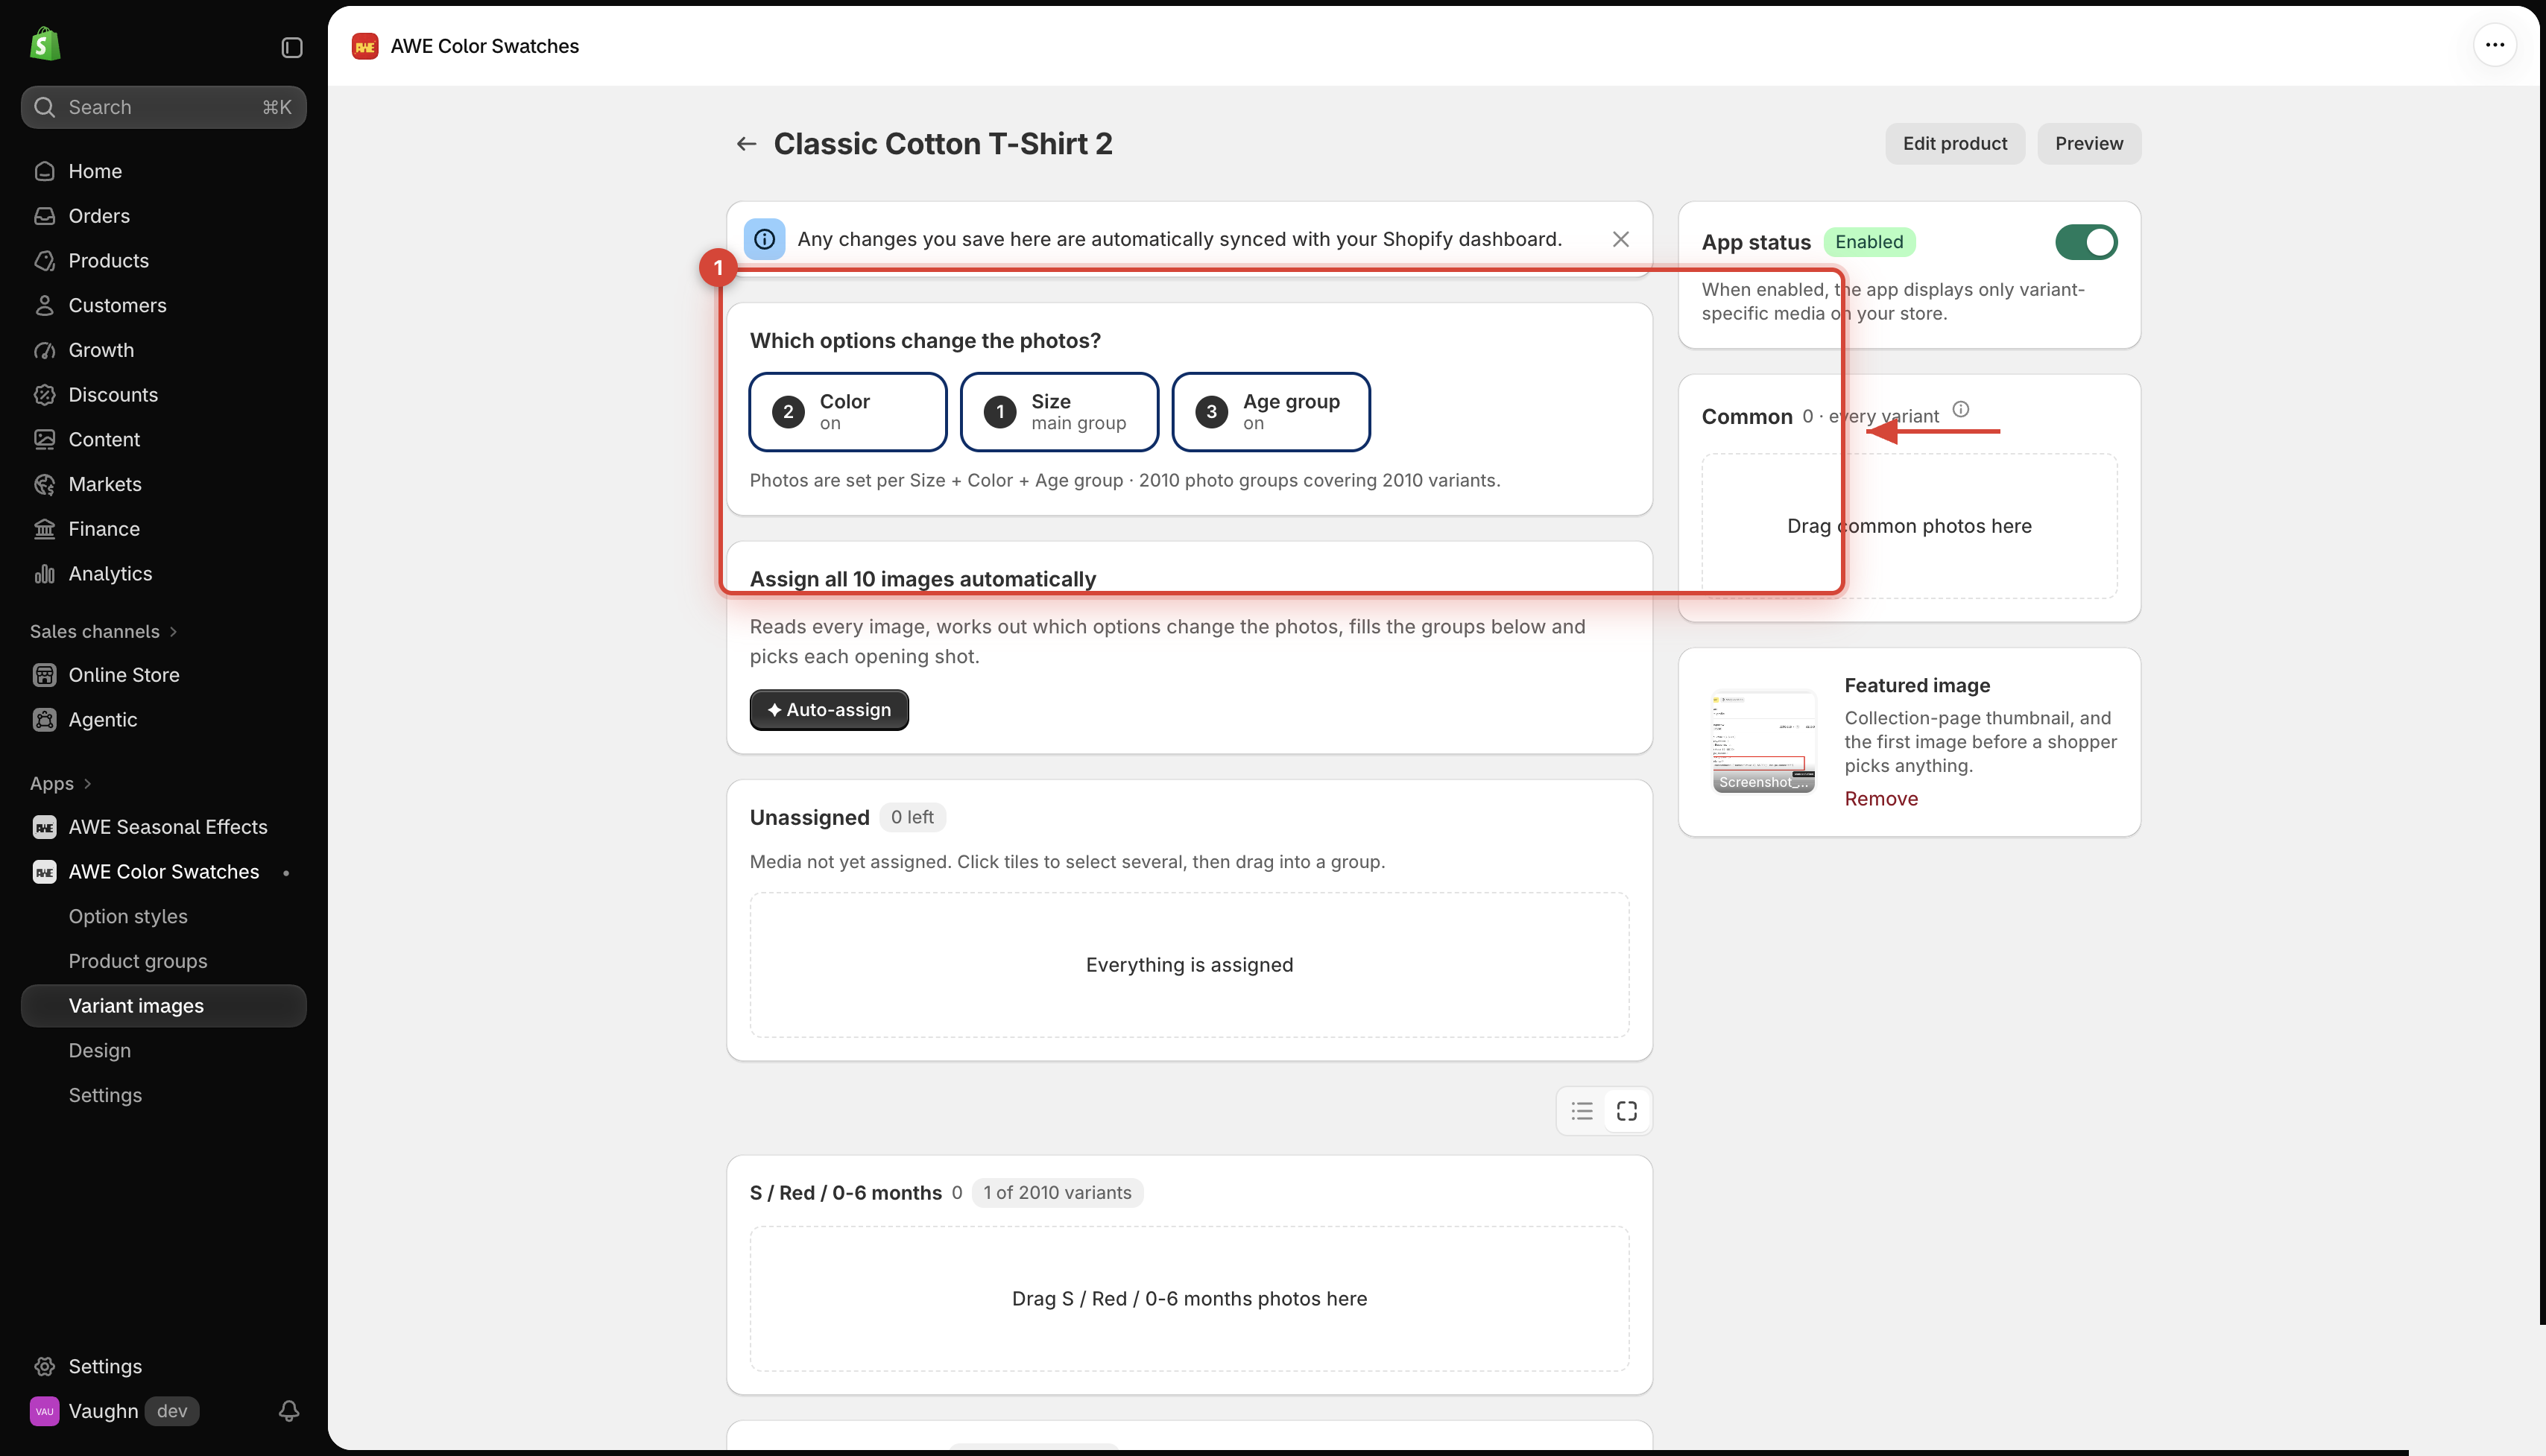Expand the Apps section
This screenshot has width=2546, height=1456.
pos(60,784)
